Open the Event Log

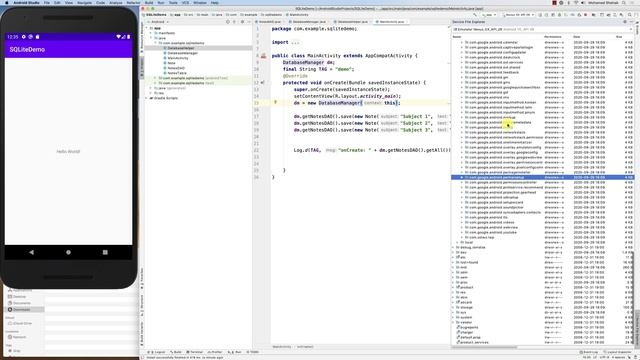point(589,352)
